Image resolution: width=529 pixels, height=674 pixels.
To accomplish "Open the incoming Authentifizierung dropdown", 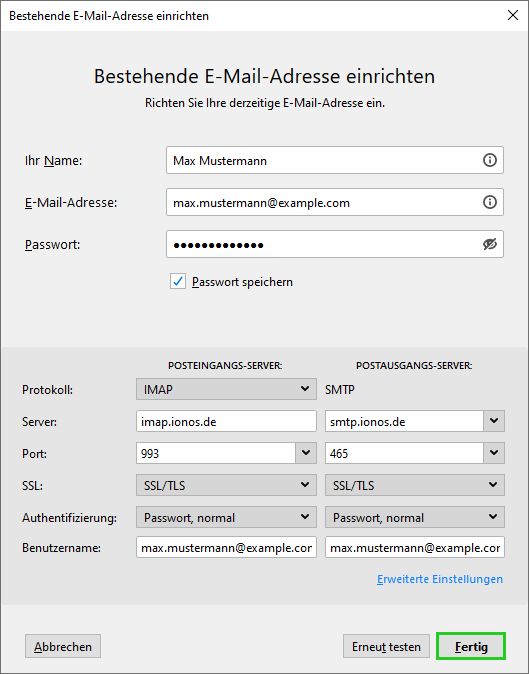I will click(x=226, y=517).
